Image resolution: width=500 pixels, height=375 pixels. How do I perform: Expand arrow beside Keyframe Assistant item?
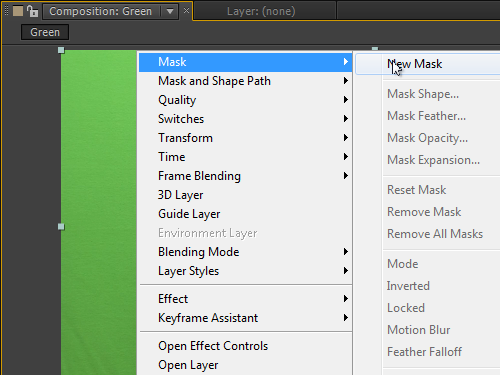346,318
